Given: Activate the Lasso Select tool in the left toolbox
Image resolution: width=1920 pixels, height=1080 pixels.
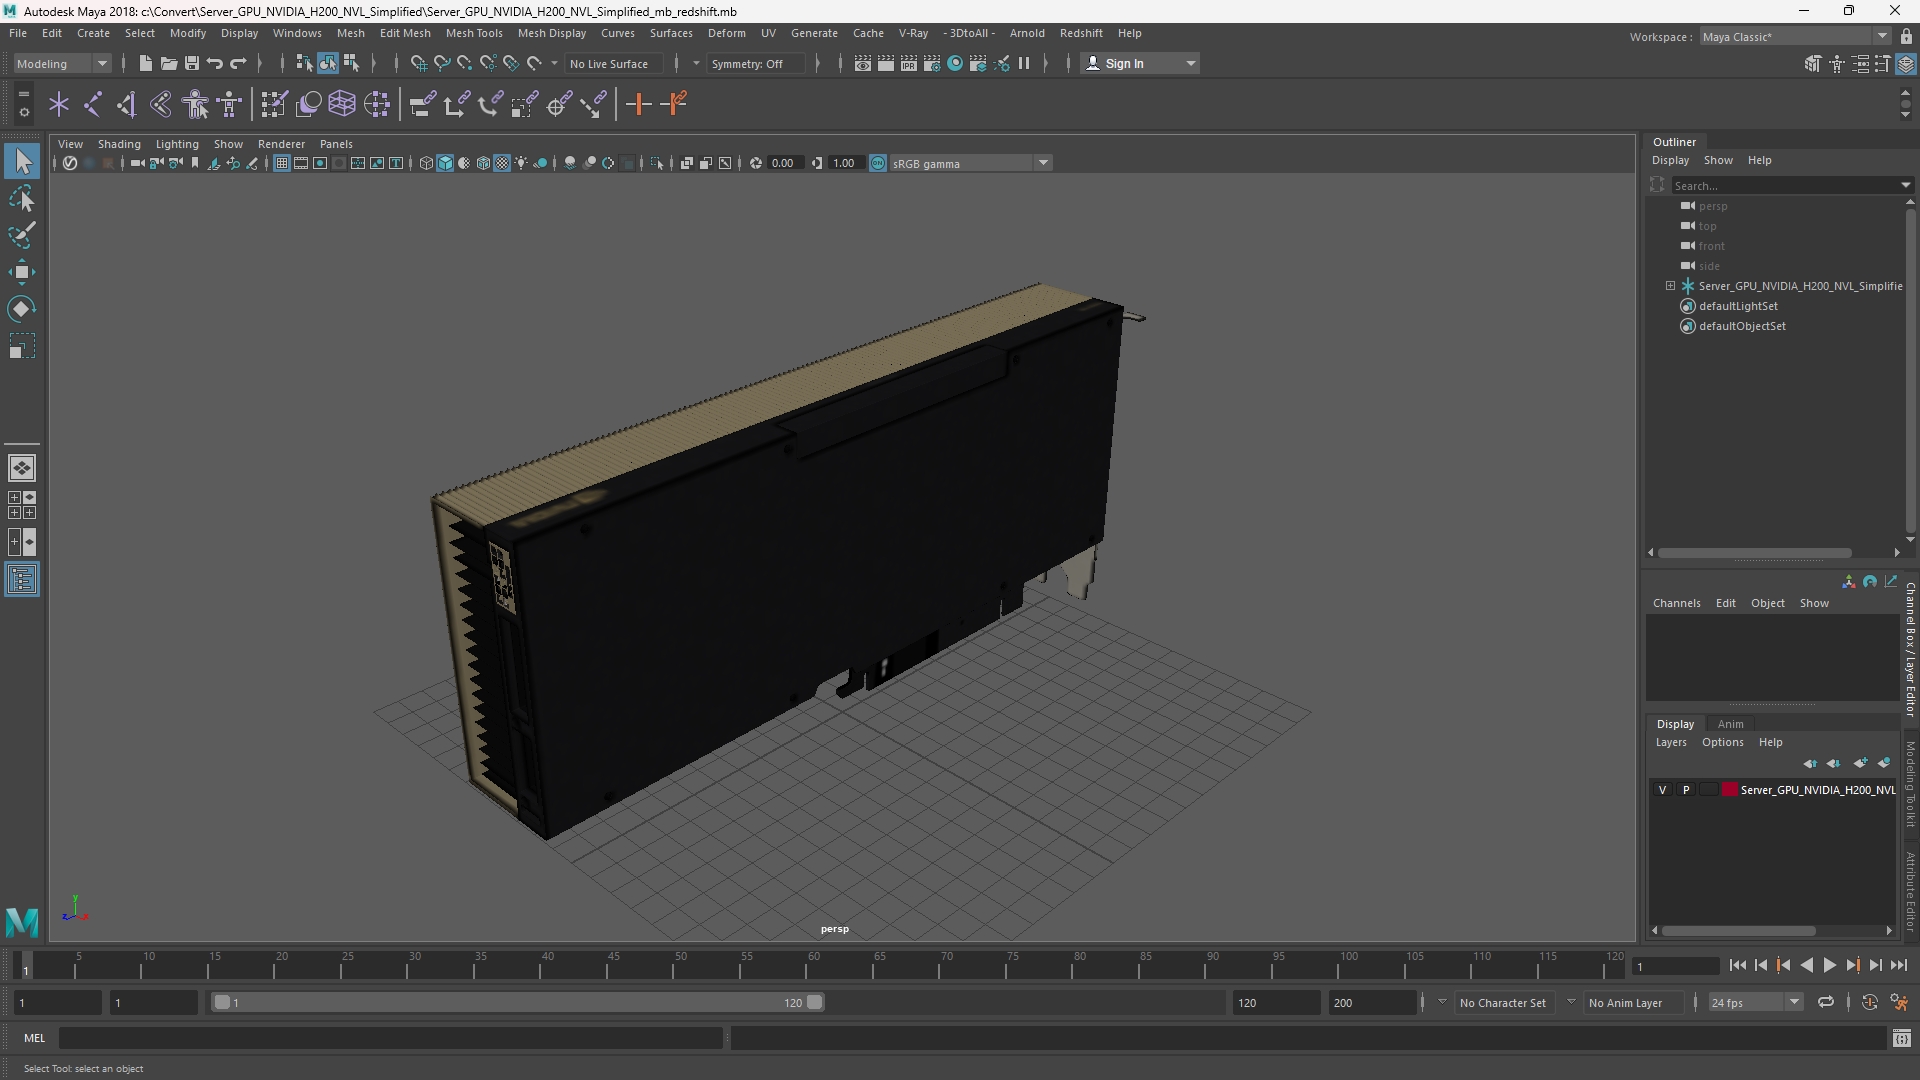Looking at the screenshot, I should [22, 199].
